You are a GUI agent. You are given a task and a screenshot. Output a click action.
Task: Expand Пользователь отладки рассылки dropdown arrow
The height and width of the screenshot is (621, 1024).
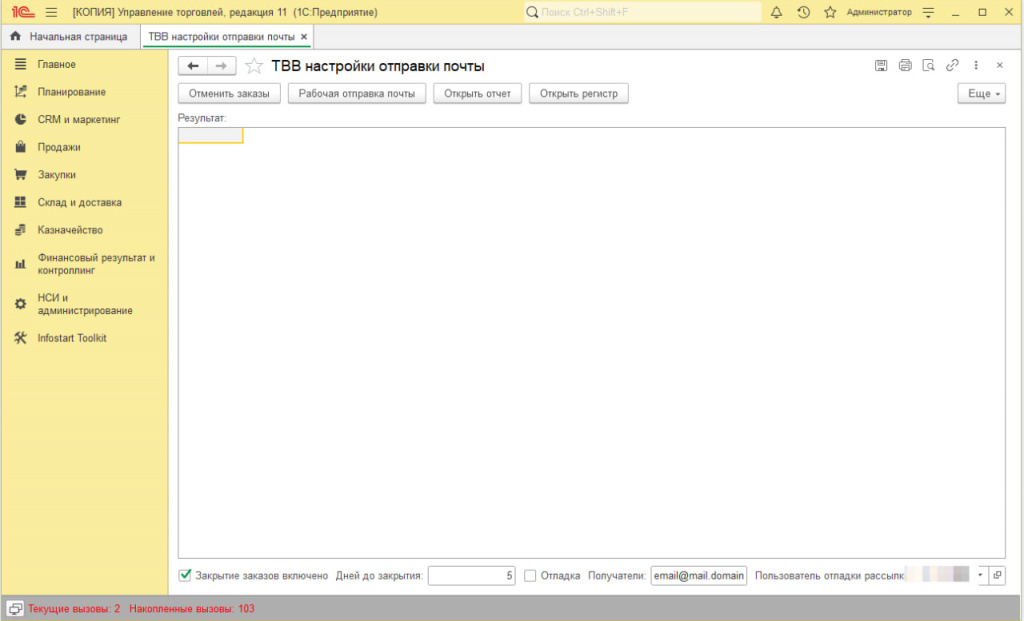tap(980, 575)
